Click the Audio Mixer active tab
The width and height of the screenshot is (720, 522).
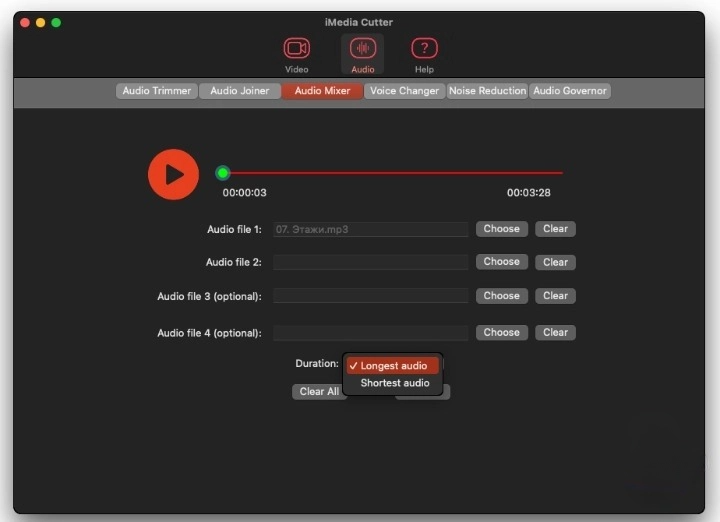click(322, 91)
